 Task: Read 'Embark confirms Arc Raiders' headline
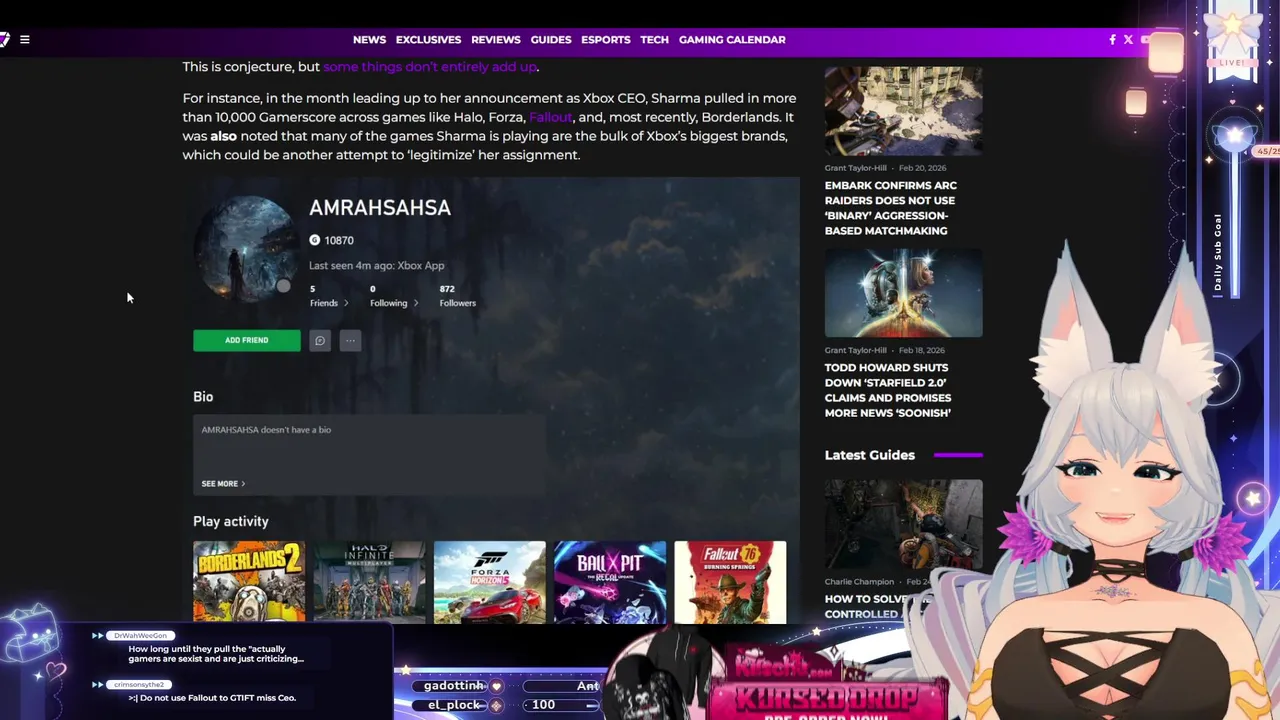(x=891, y=208)
